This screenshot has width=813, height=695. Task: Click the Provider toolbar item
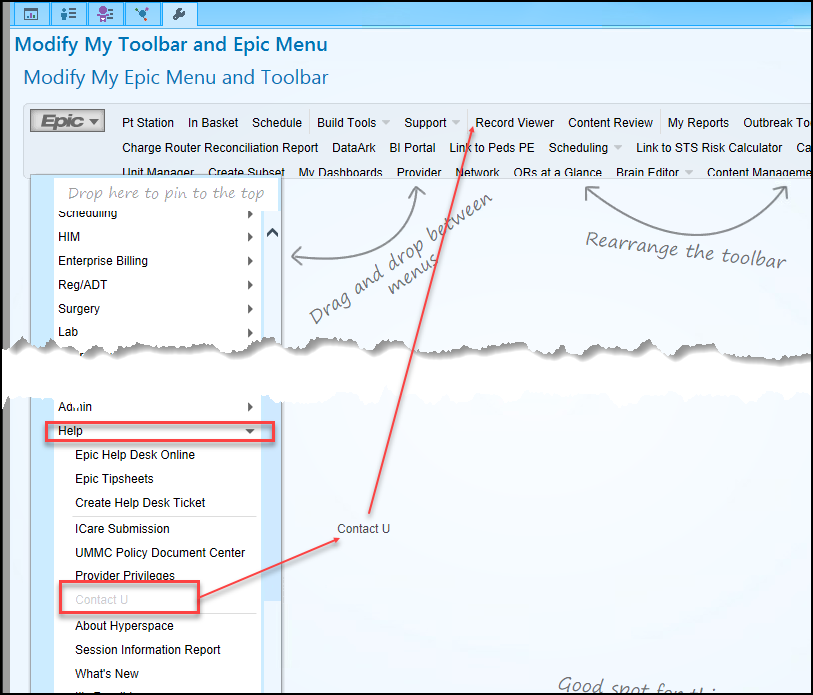pos(419,172)
